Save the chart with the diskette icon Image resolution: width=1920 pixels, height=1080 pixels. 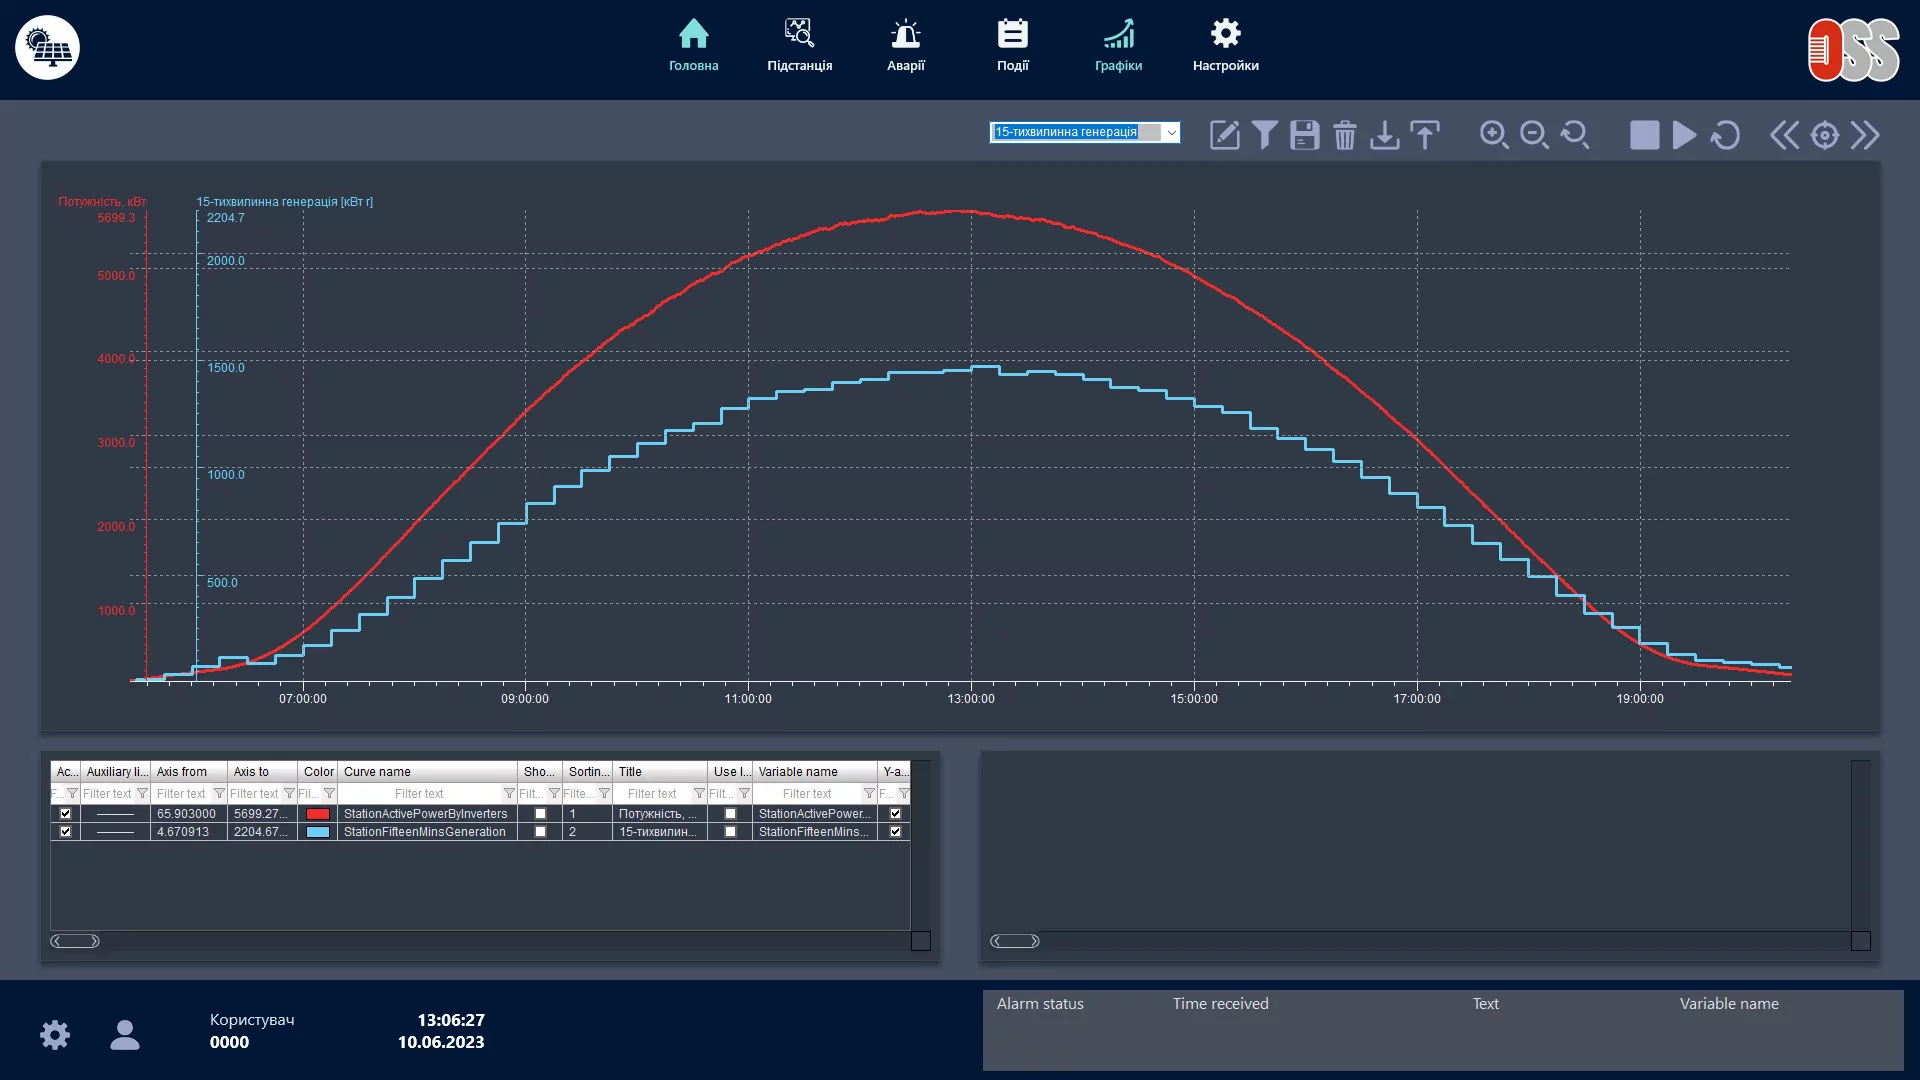[1304, 135]
